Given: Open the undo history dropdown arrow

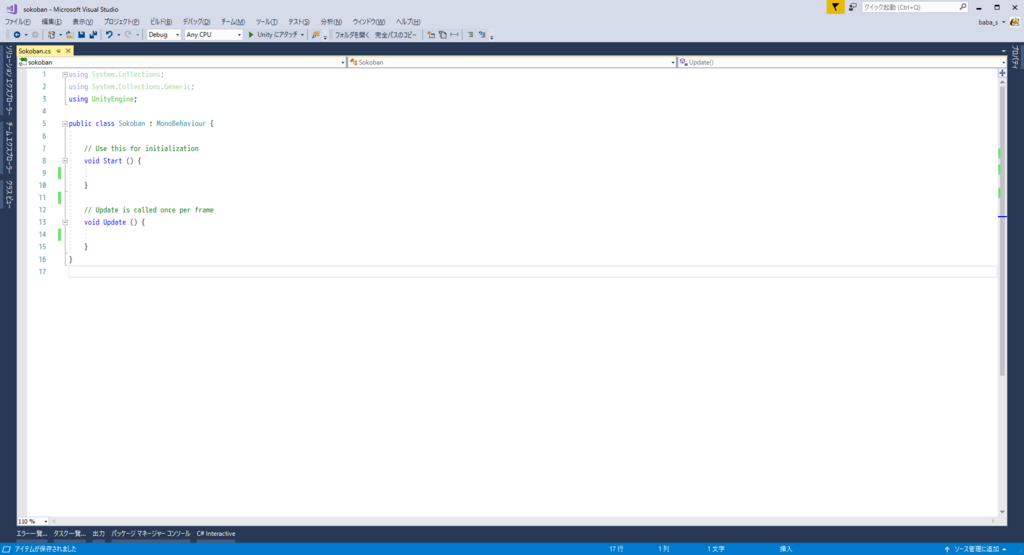Looking at the screenshot, I should [118, 35].
